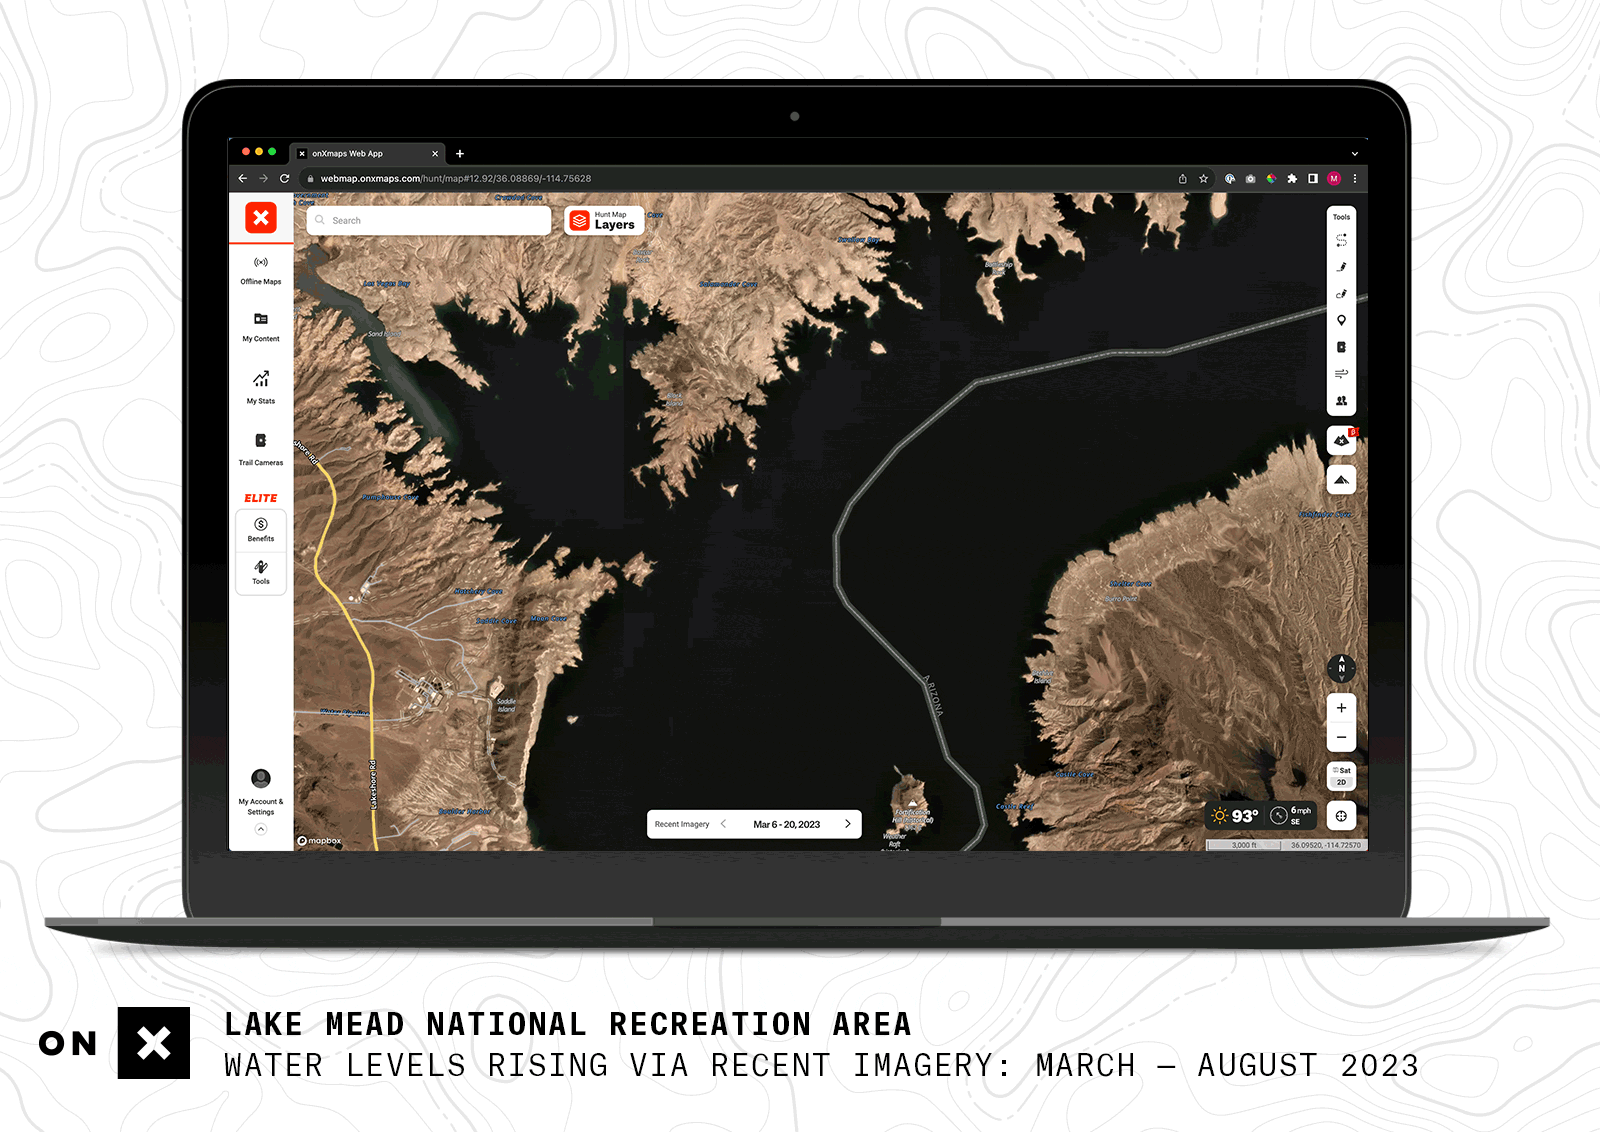Viewport: 1600px width, 1132px height.
Task: Close the onXmaps Web App tab
Action: pos(435,154)
